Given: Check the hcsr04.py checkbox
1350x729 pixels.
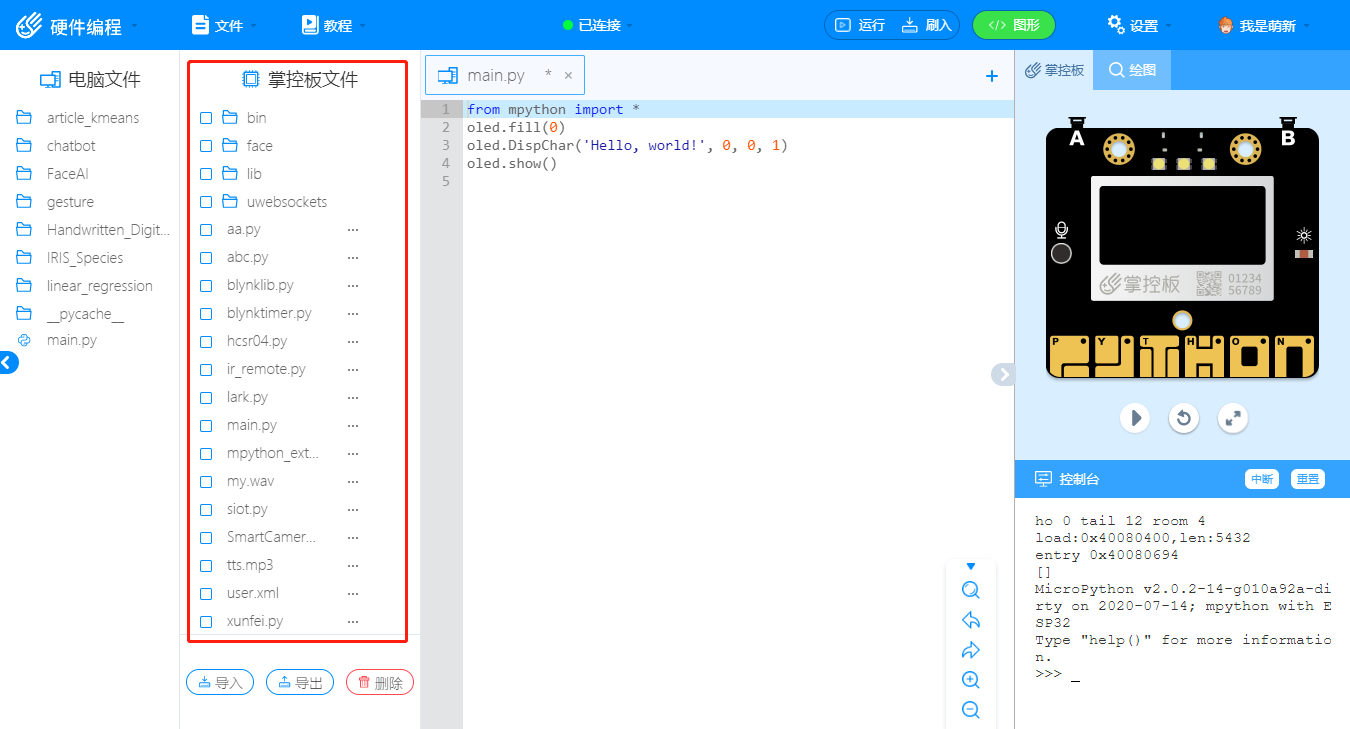Looking at the screenshot, I should tap(206, 342).
